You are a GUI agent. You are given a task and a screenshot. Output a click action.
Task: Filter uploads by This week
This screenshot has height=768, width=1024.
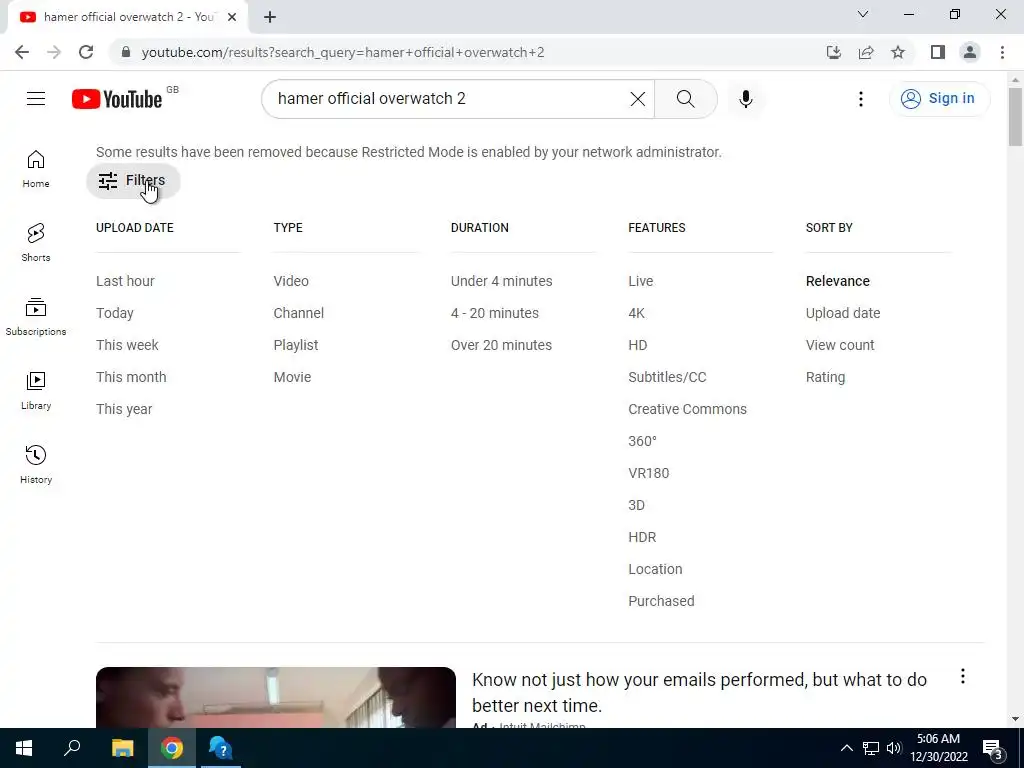click(x=127, y=345)
